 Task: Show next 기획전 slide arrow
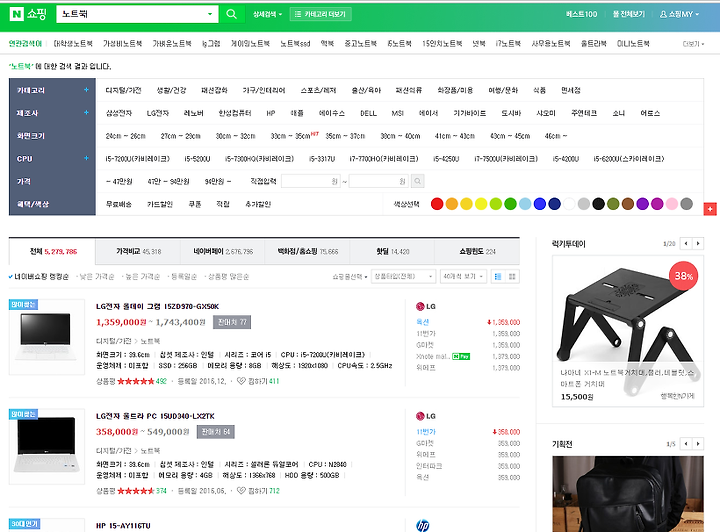(x=698, y=443)
